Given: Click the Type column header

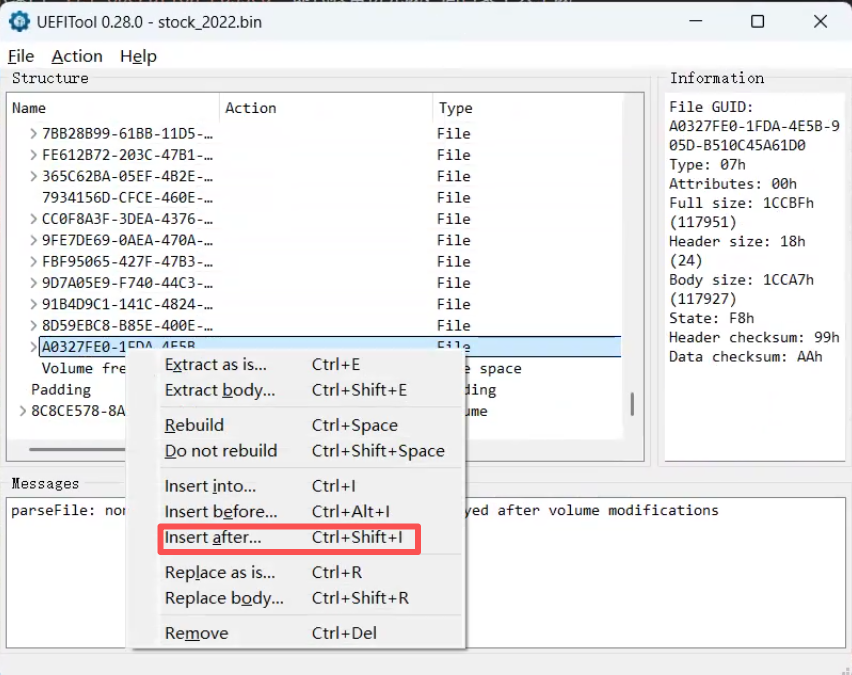Looking at the screenshot, I should tap(527, 108).
